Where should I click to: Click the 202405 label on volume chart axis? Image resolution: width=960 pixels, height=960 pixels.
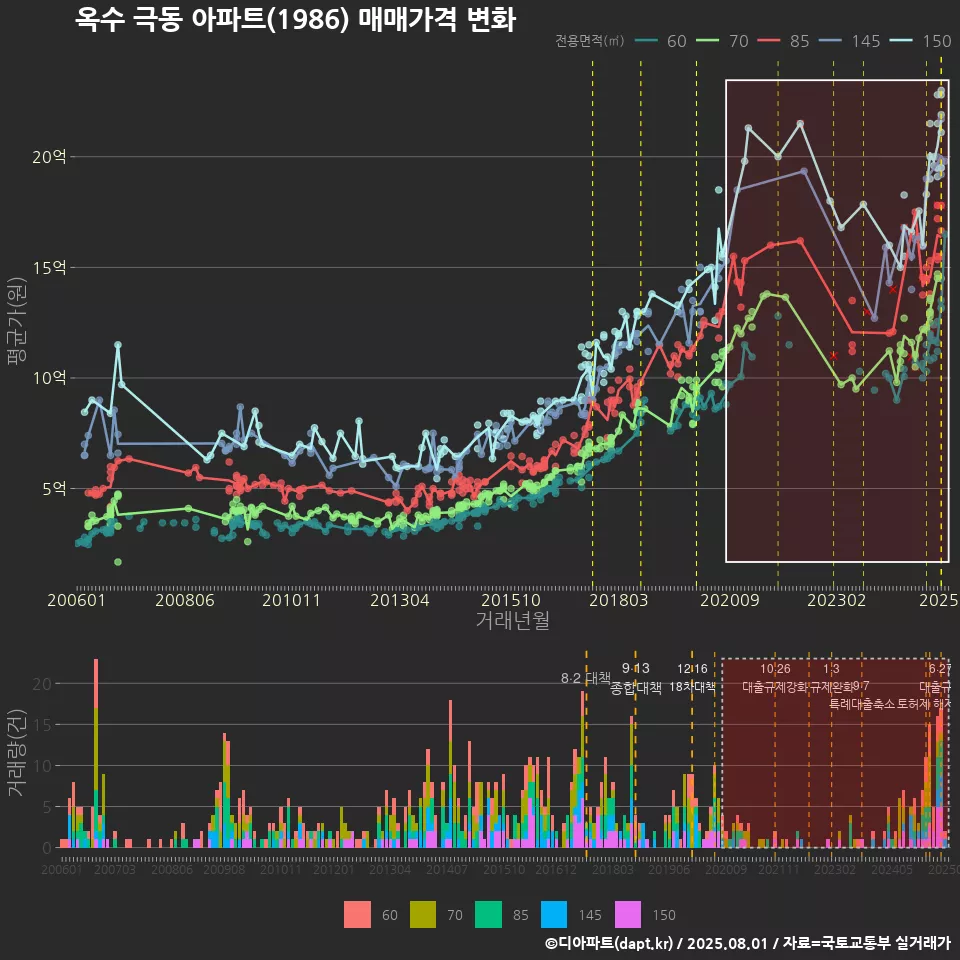[892, 869]
